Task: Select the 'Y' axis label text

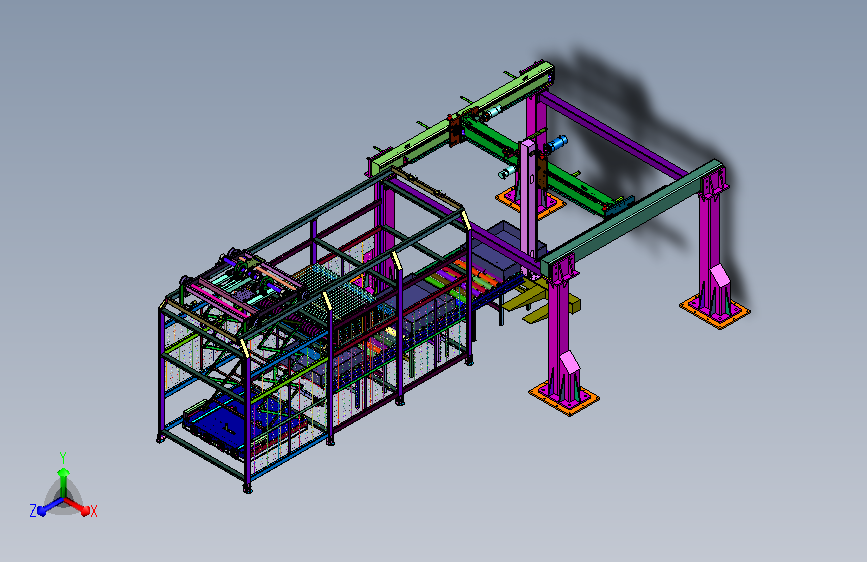Action: (63, 457)
